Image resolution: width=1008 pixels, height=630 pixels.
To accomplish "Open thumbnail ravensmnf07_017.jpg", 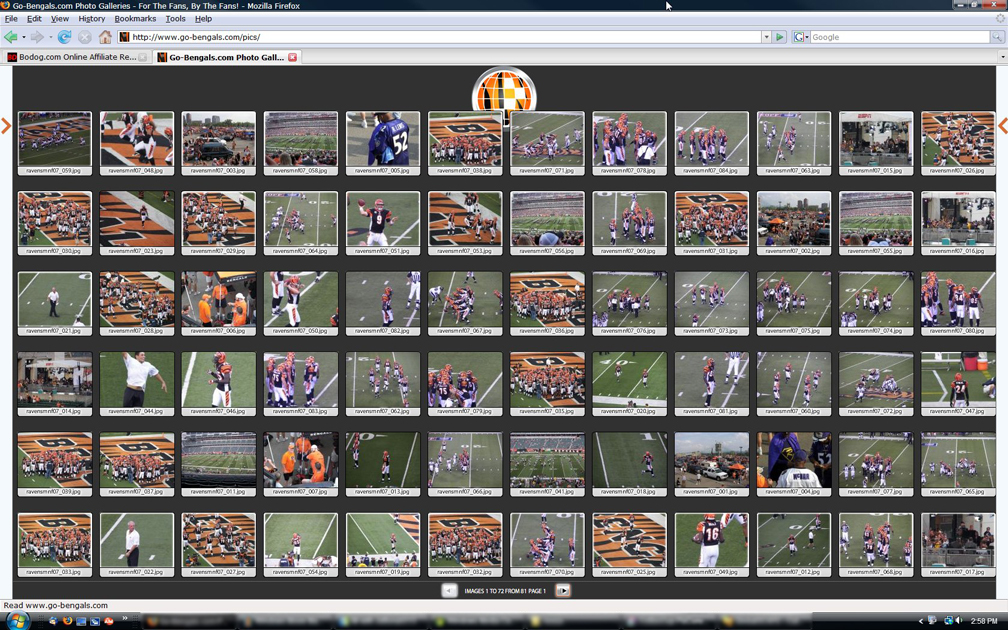I will [x=957, y=541].
